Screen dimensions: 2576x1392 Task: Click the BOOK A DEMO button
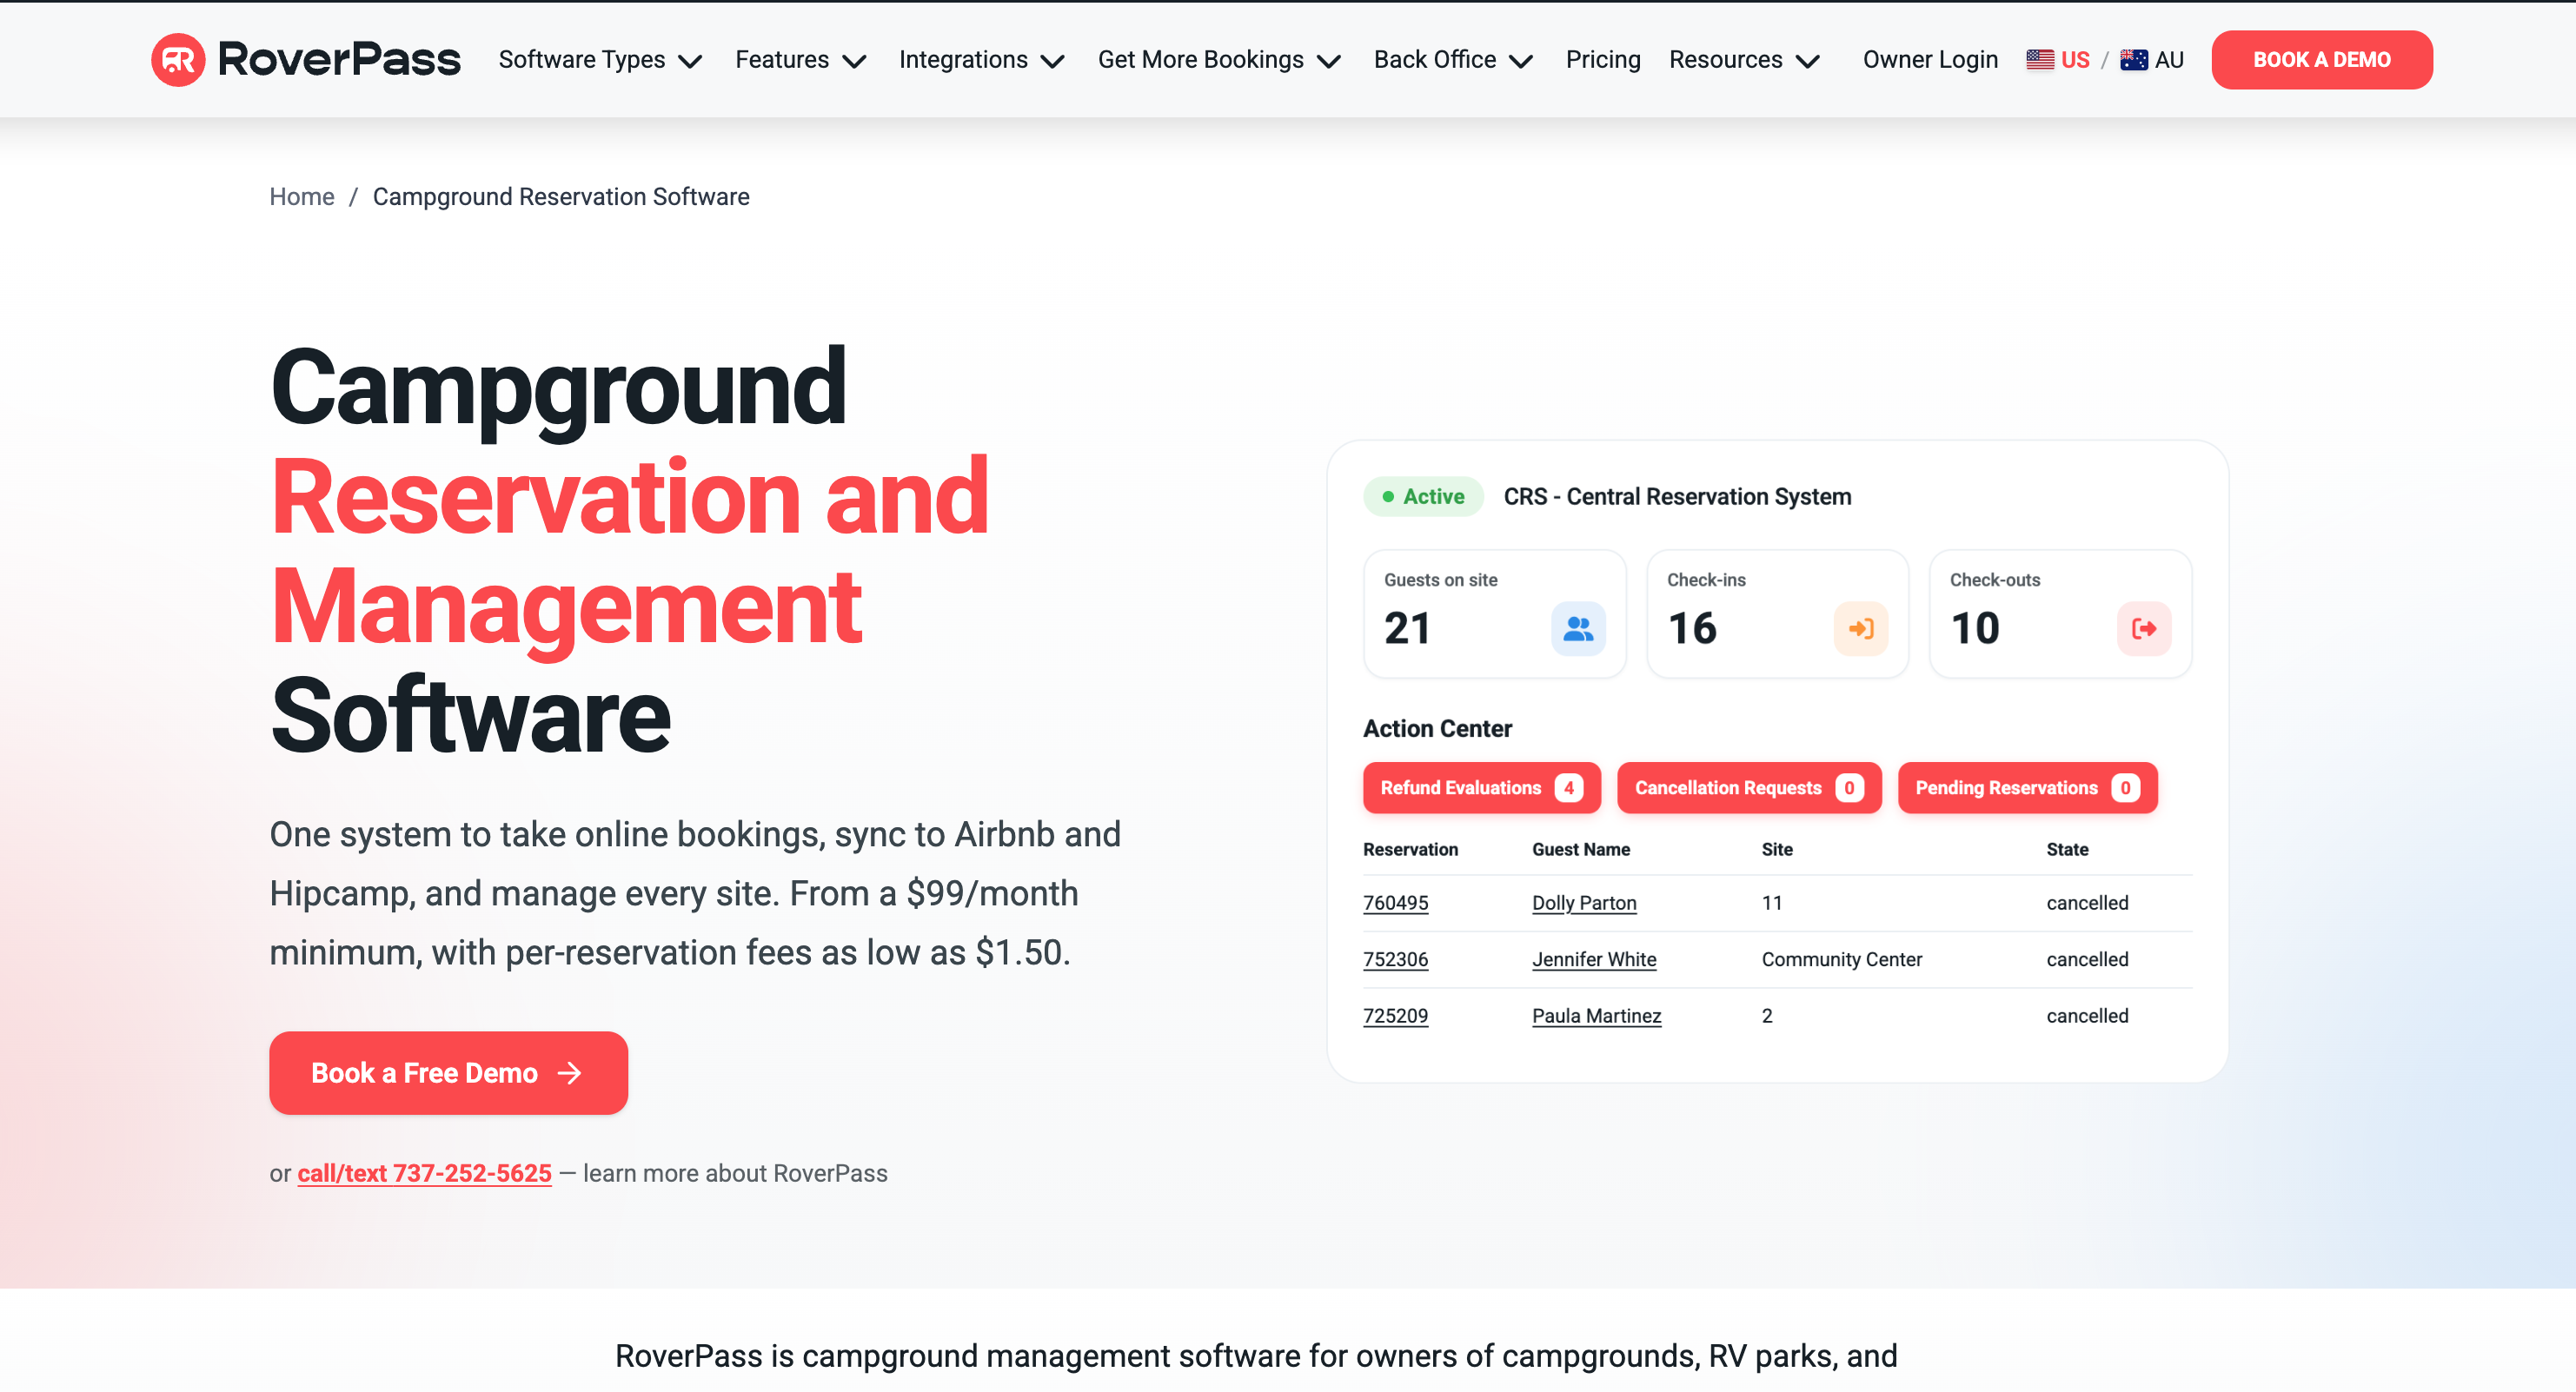coord(2322,60)
